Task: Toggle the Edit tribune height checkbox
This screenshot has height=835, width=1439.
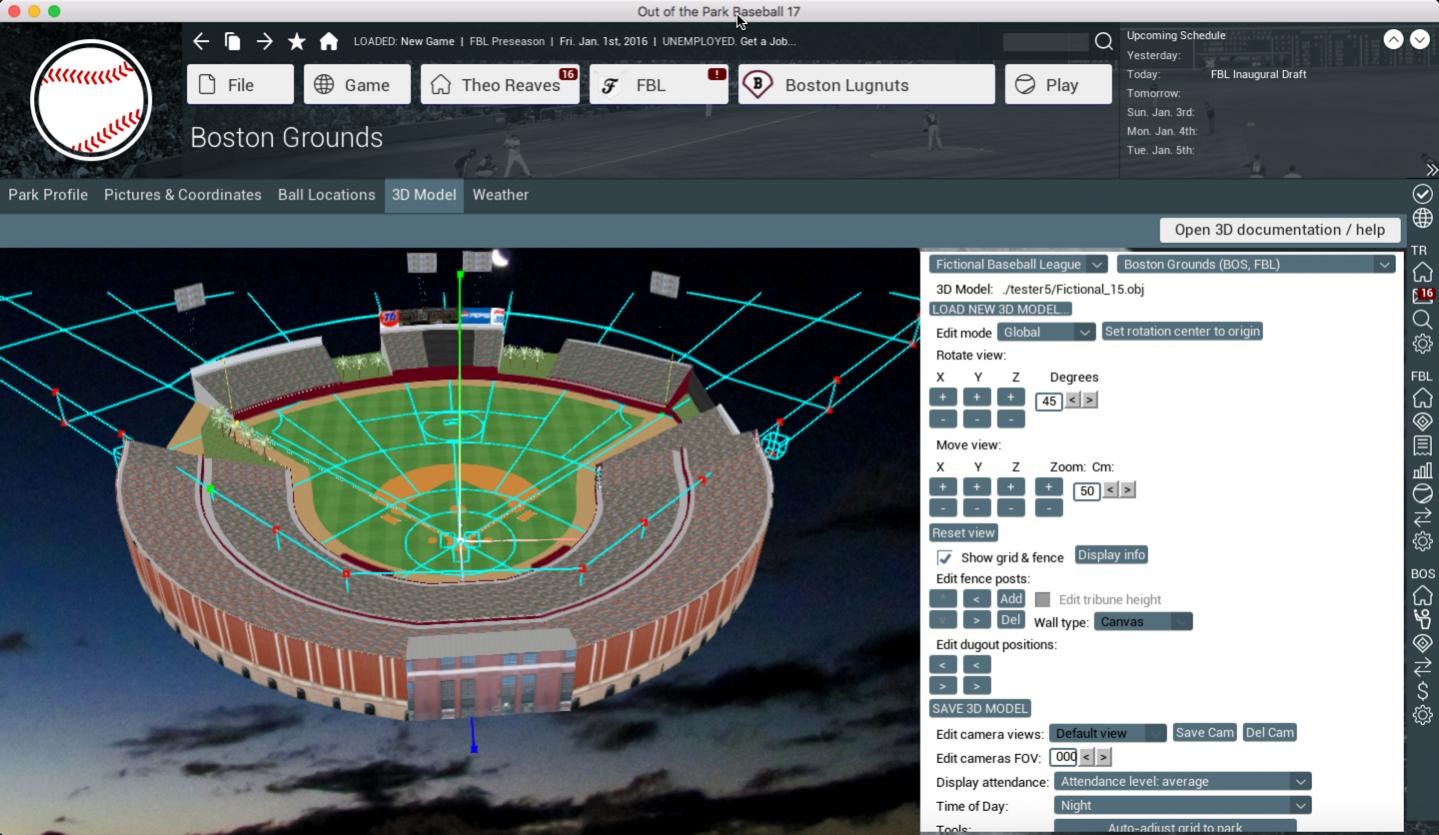Action: coord(1042,599)
